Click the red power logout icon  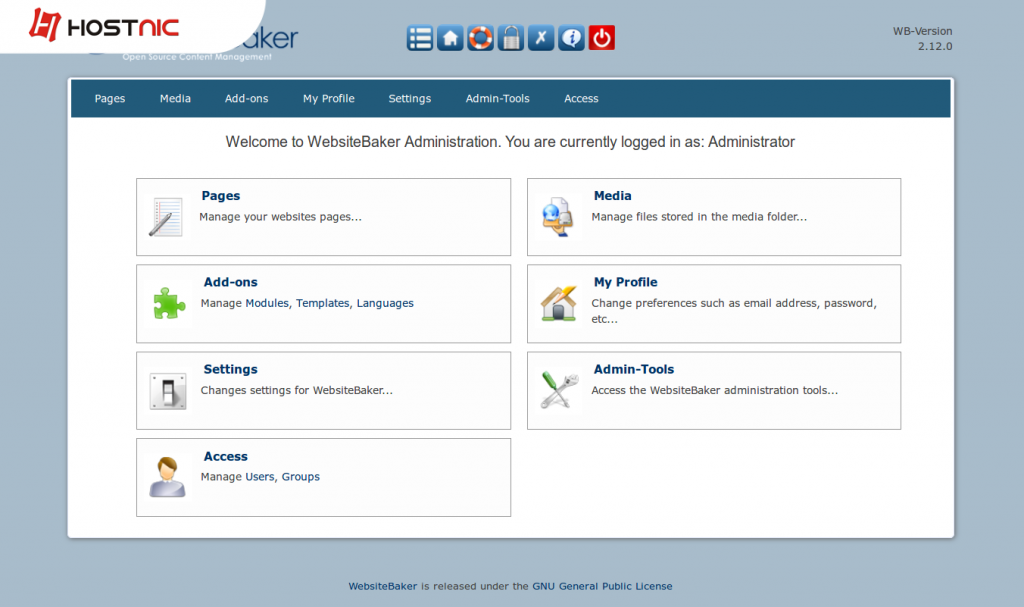tap(601, 38)
